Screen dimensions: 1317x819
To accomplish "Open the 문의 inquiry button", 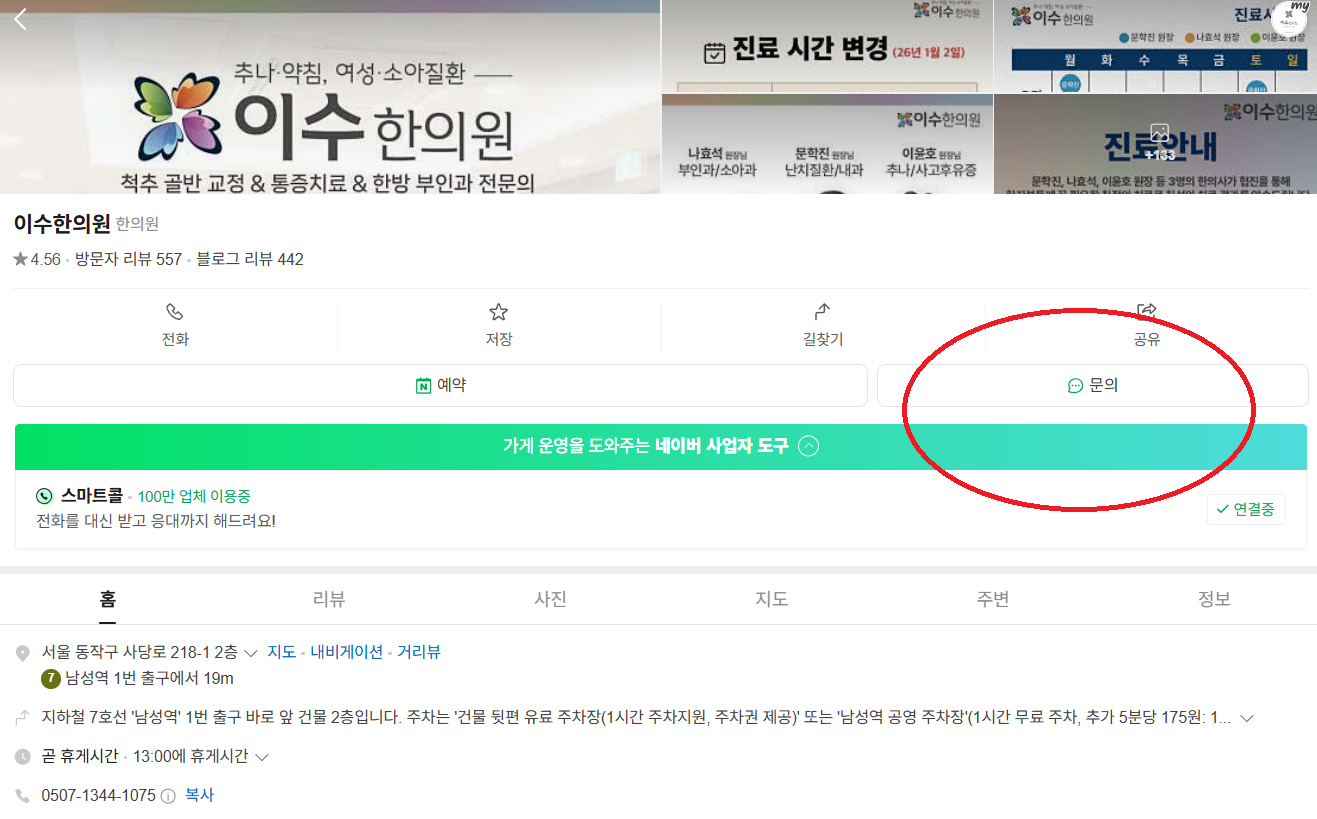I will 1092,385.
